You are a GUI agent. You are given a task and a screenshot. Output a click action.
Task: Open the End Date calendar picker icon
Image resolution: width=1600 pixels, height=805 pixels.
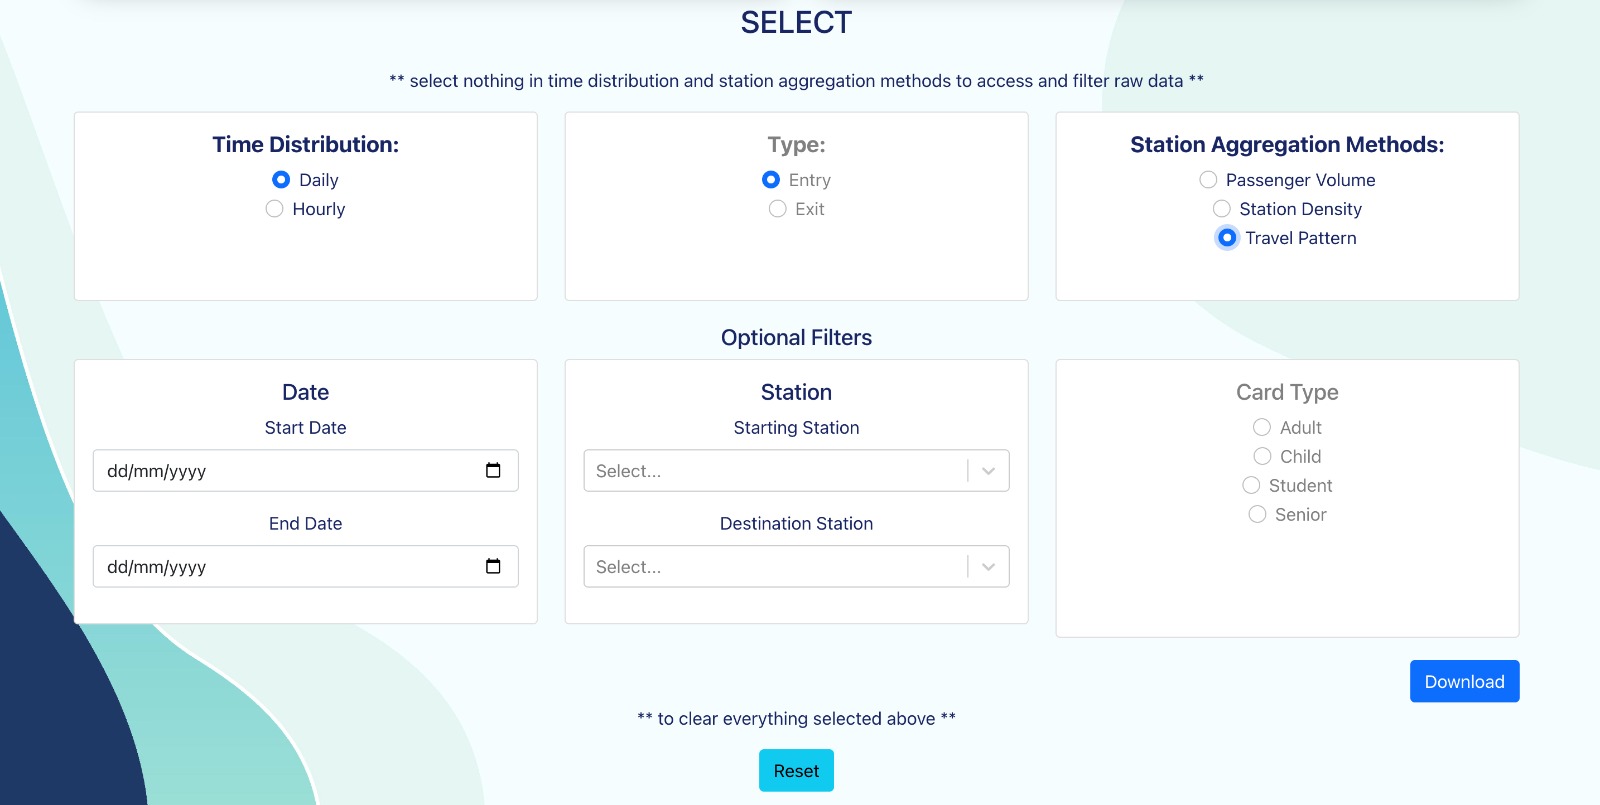493,567
